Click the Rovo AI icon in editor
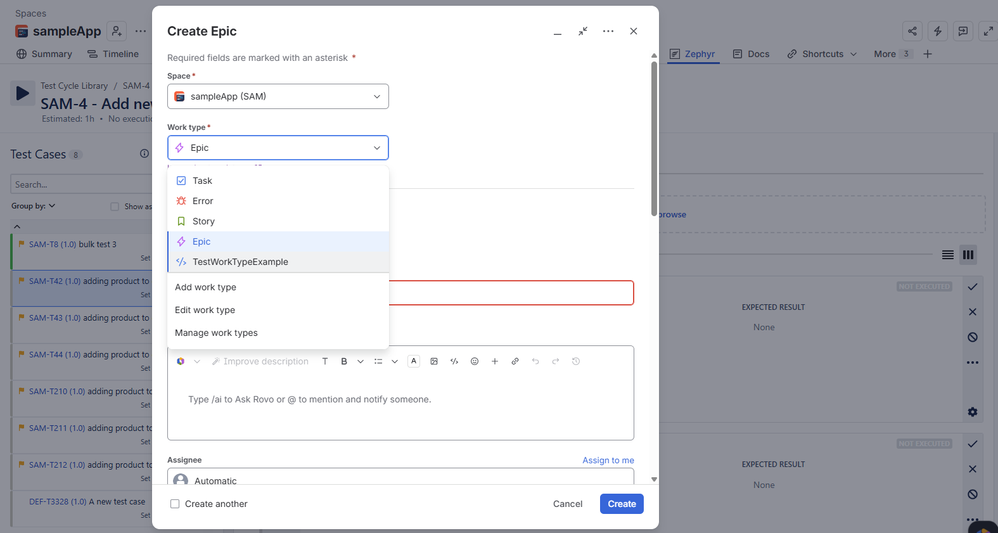 point(181,361)
